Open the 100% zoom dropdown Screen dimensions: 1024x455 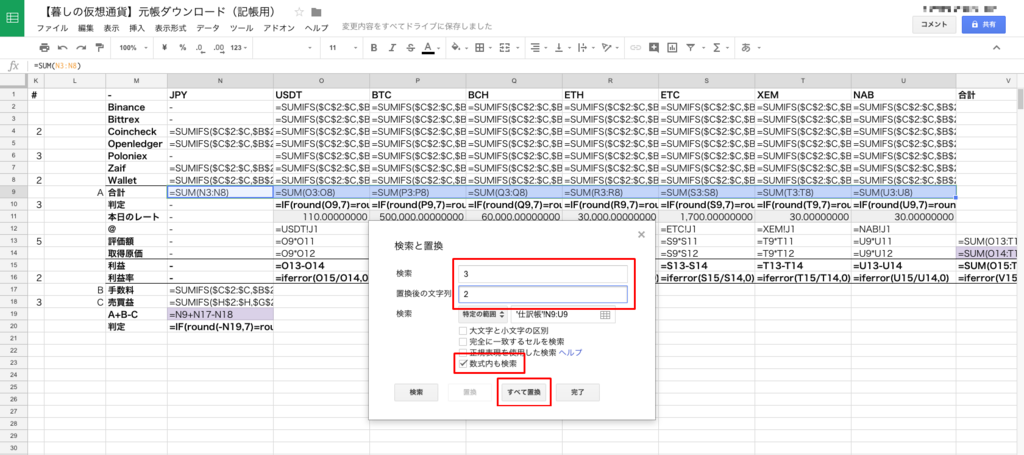[133, 48]
